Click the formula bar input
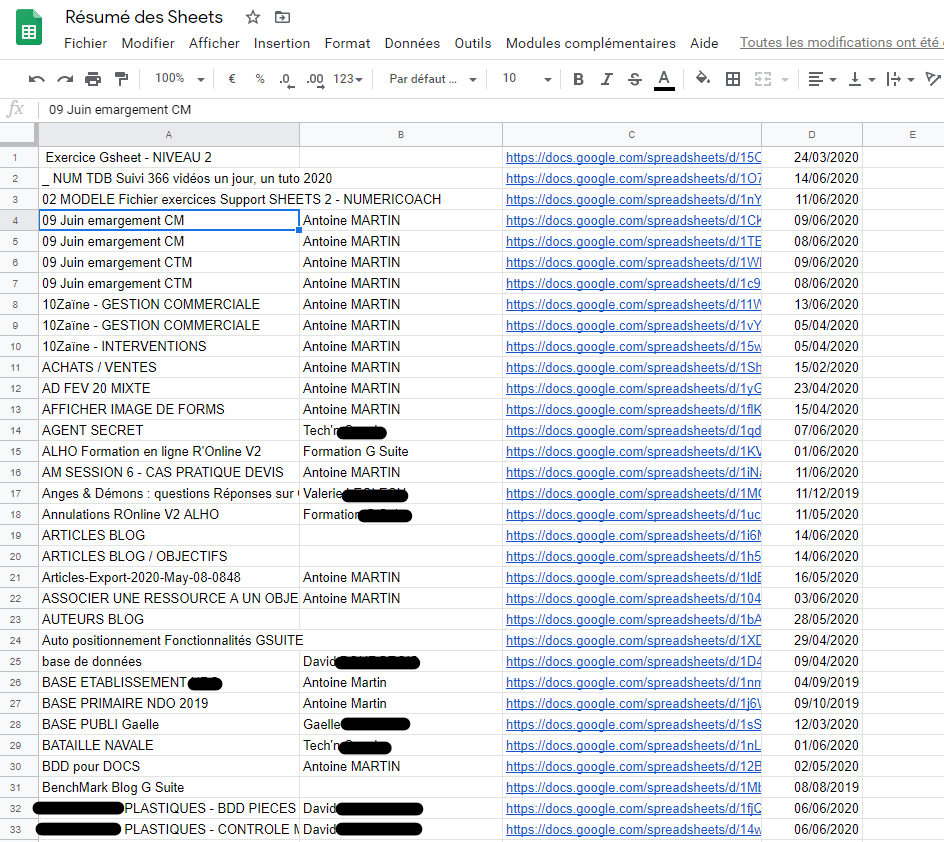 (491, 110)
